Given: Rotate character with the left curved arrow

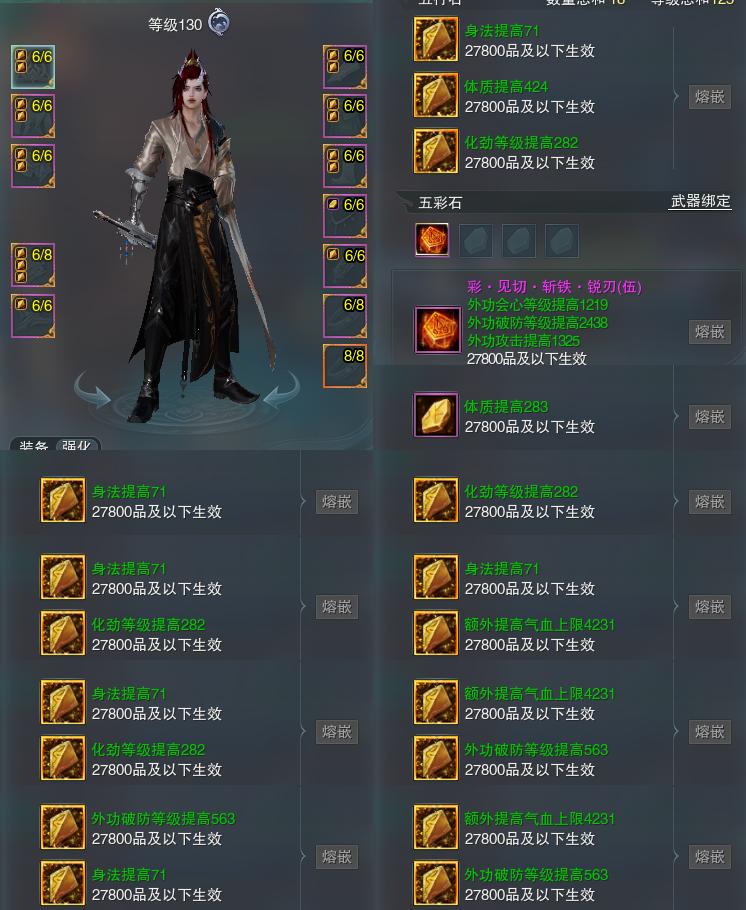Looking at the screenshot, I should pos(92,389).
